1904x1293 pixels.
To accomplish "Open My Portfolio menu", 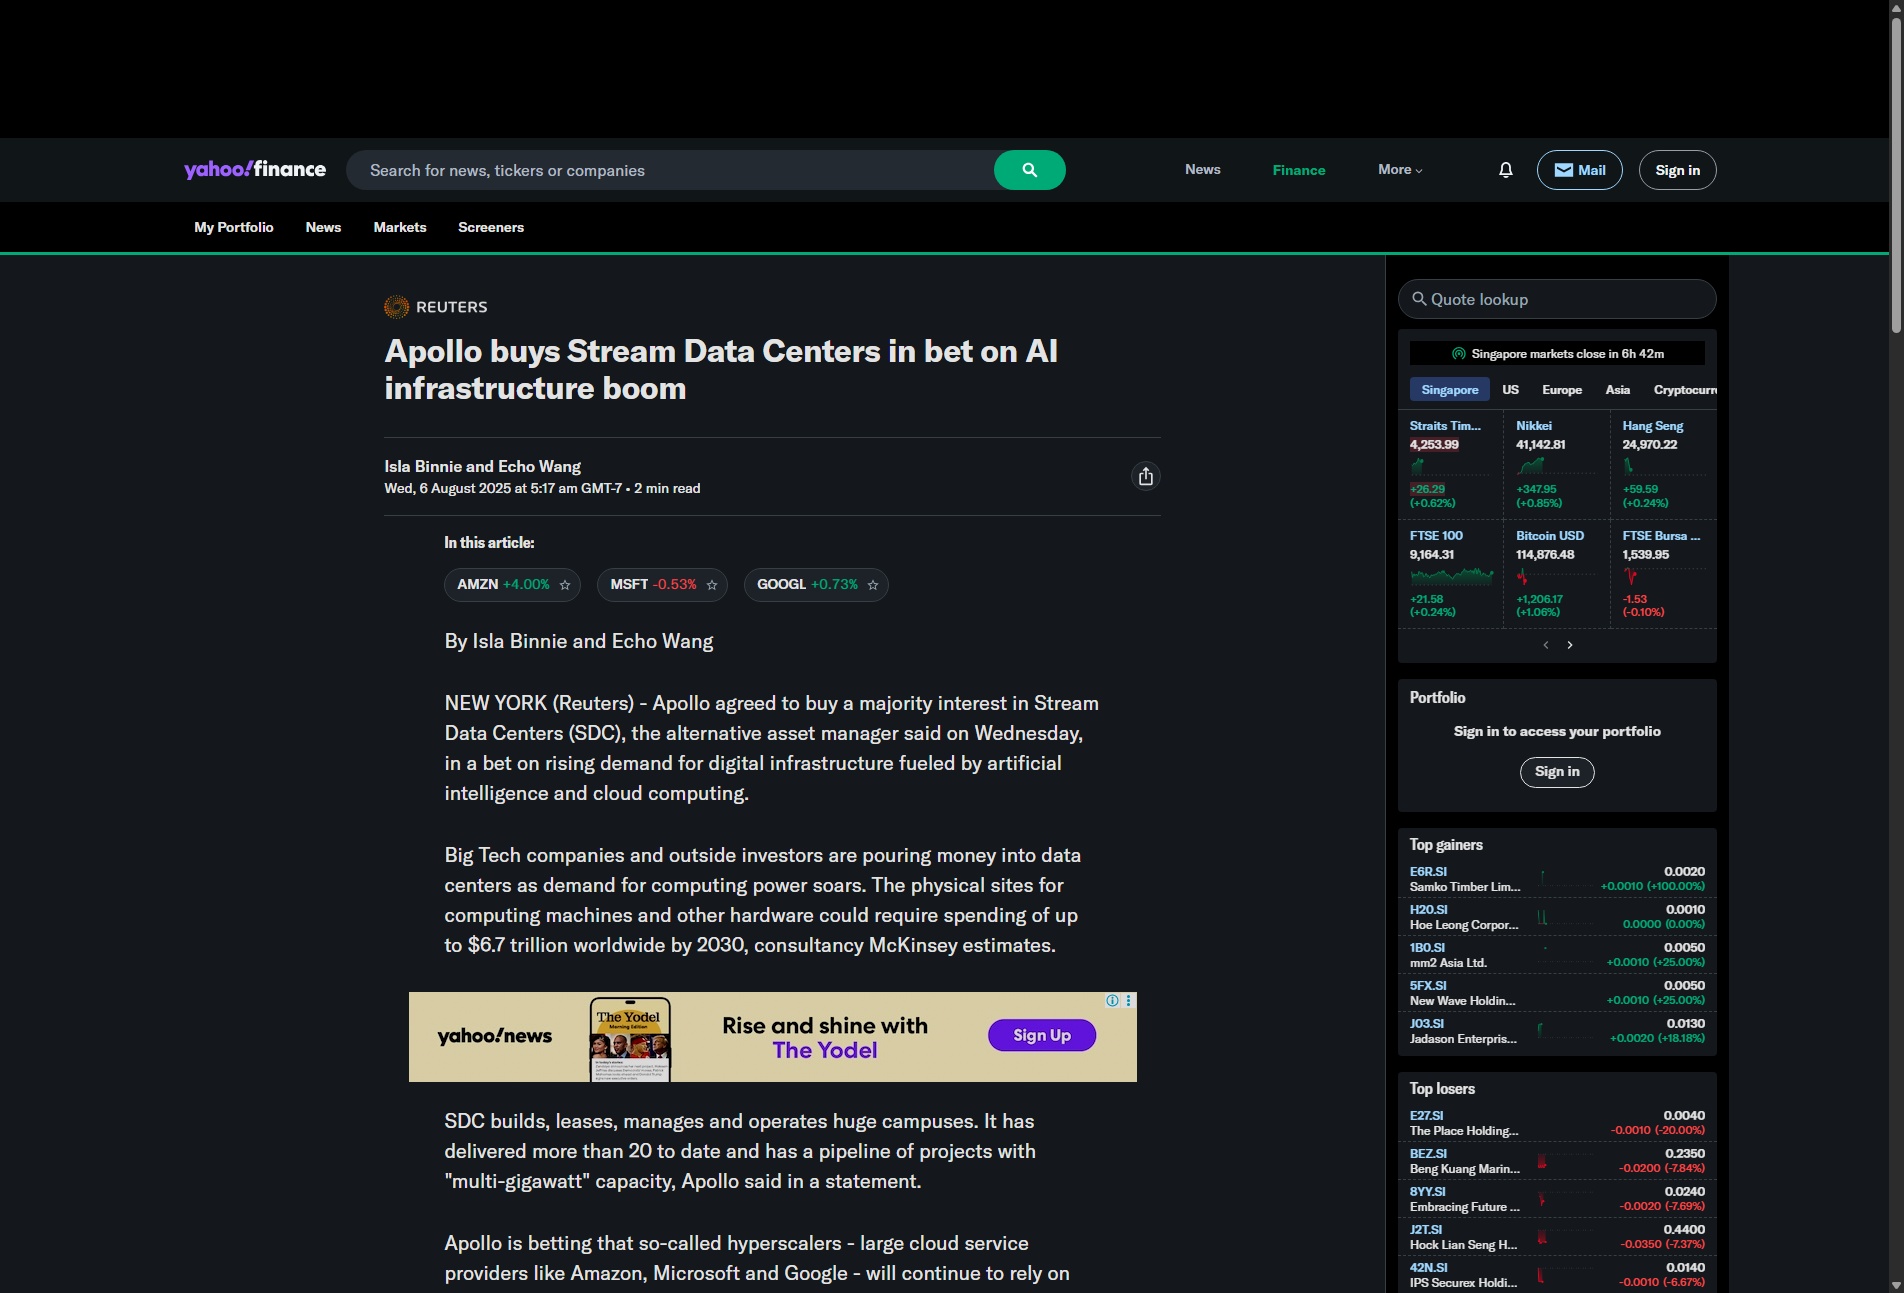I will (234, 227).
